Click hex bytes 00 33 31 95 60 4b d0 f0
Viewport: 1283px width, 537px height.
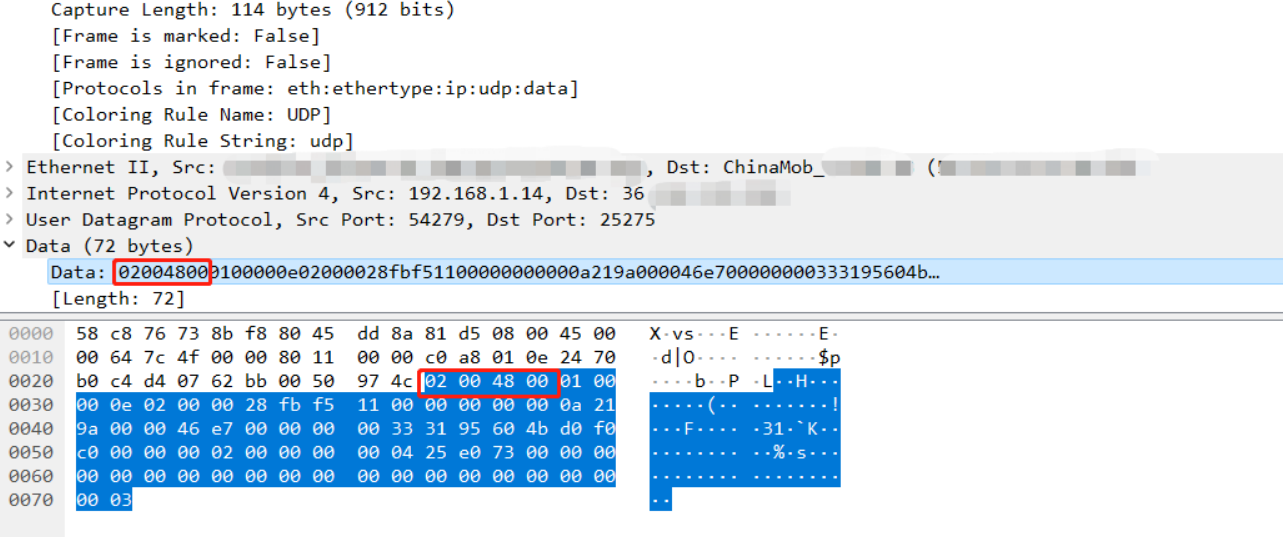(x=487, y=428)
